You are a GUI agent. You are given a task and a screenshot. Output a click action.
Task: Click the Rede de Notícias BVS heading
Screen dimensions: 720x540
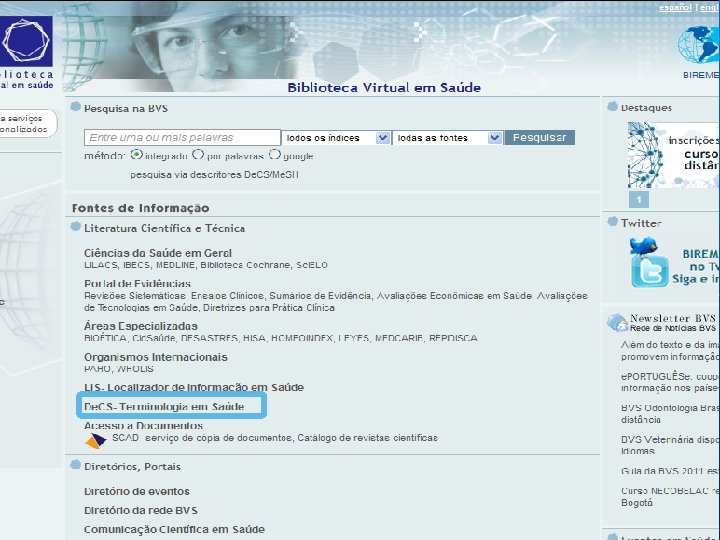point(673,328)
